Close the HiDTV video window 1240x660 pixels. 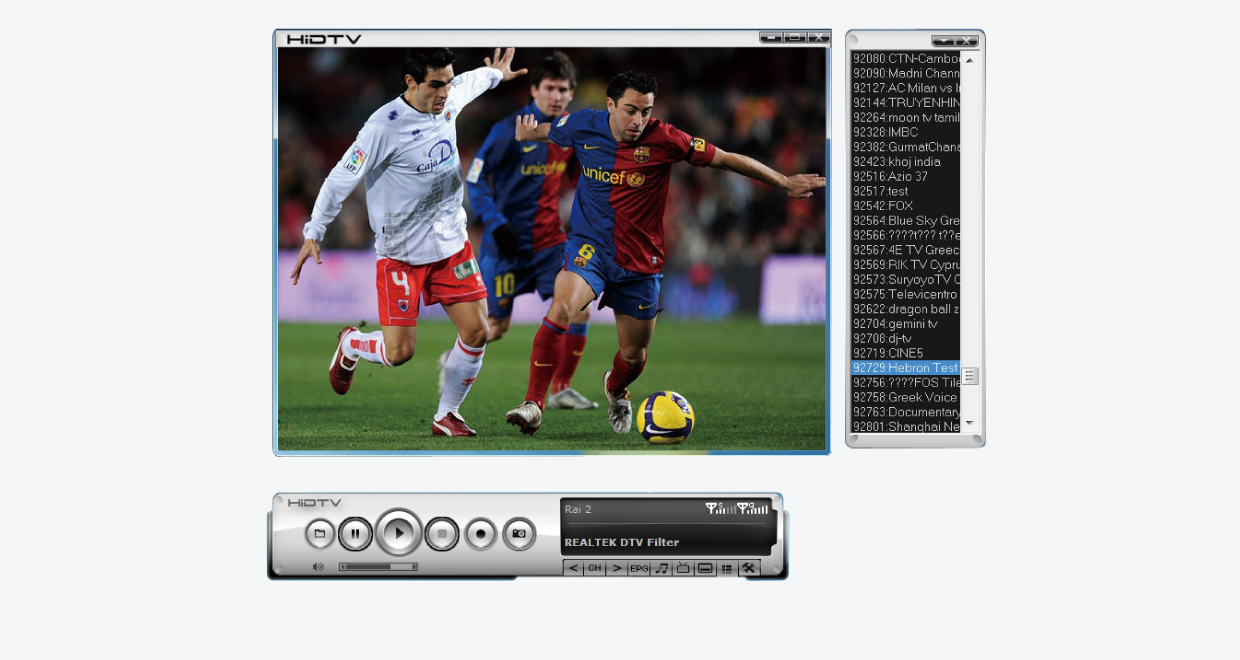pyautogui.click(x=818, y=38)
